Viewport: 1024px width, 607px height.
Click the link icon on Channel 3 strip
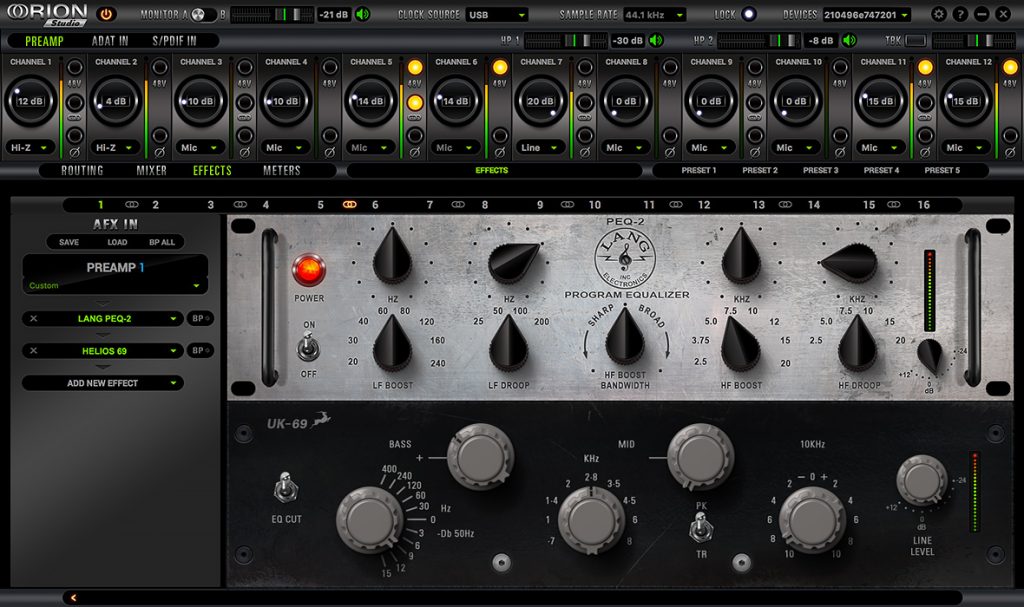(244, 118)
